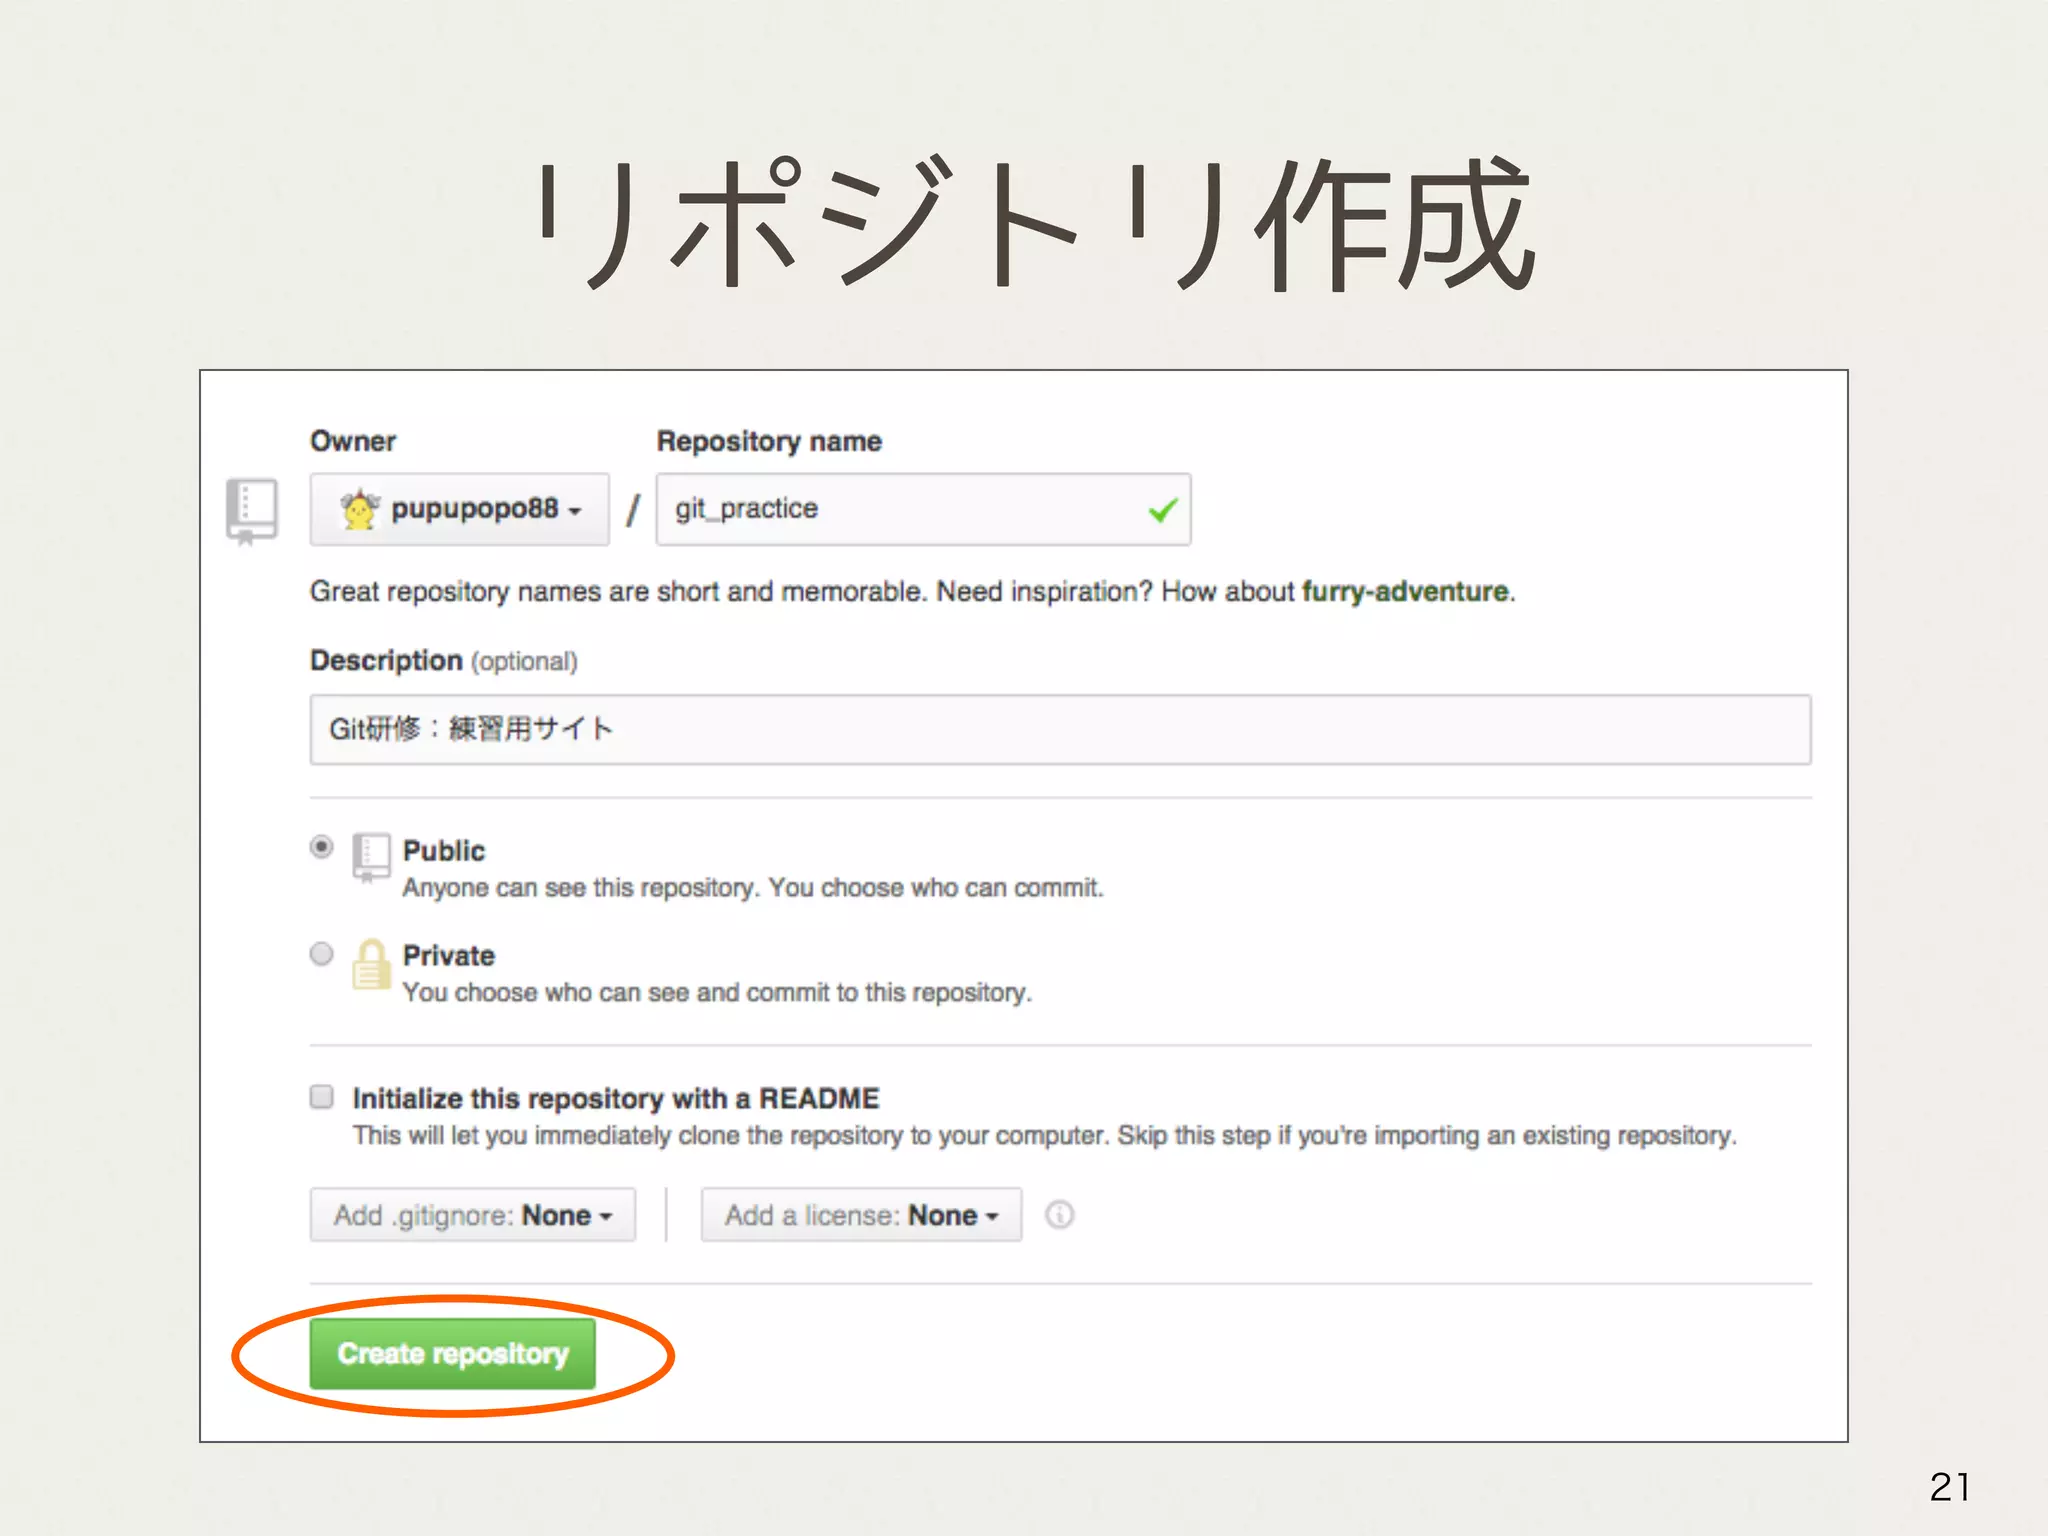Click the pupupopo88 avatar icon
This screenshot has width=2048, height=1536.
(x=359, y=510)
